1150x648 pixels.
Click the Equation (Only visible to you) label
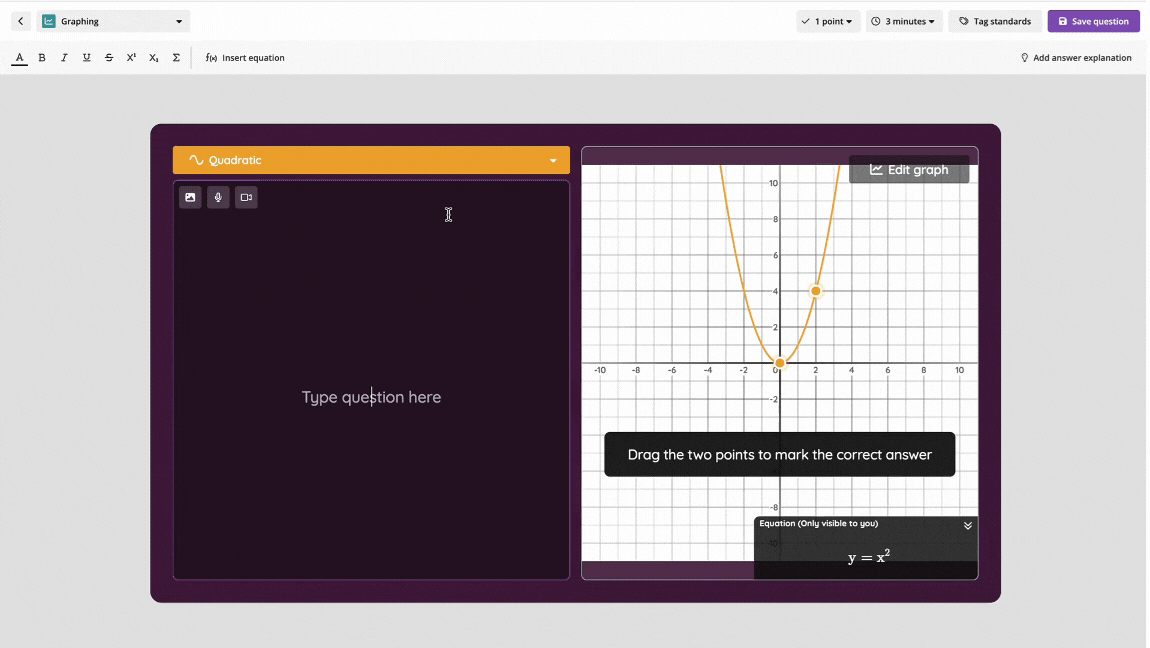coord(818,523)
